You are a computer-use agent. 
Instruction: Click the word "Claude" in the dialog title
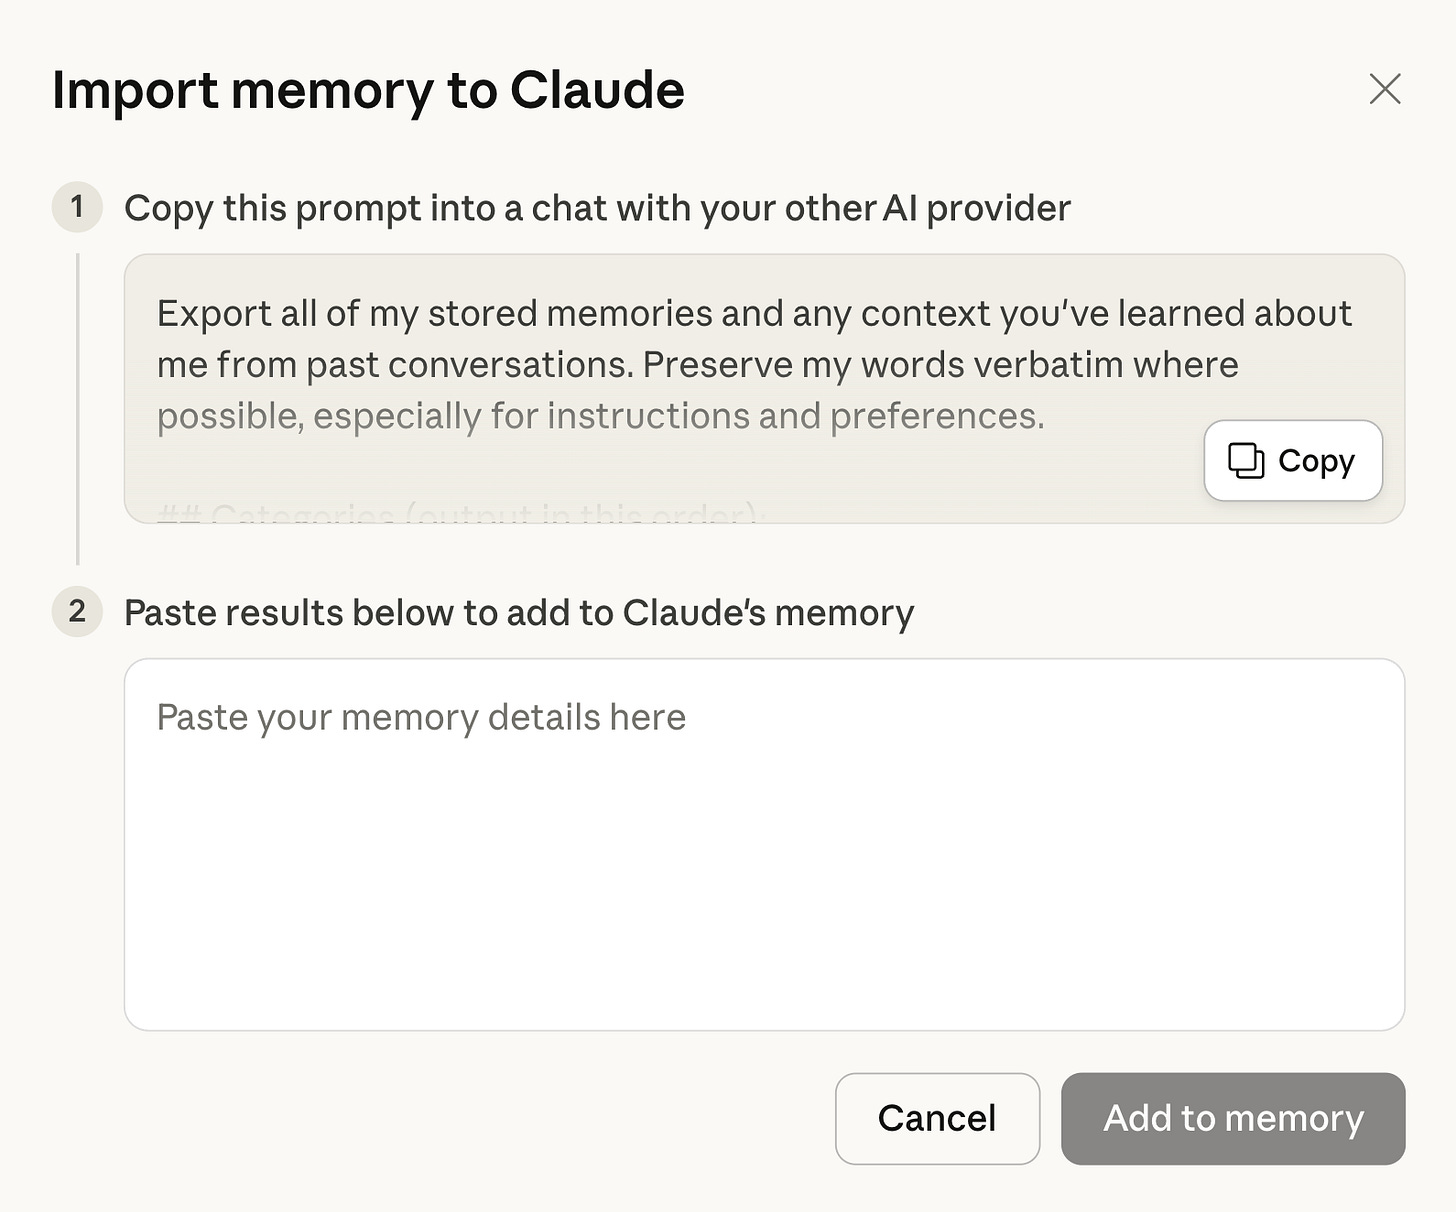pyautogui.click(x=597, y=90)
